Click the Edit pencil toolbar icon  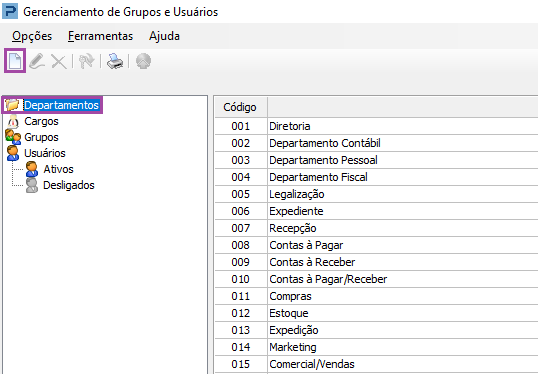point(37,61)
